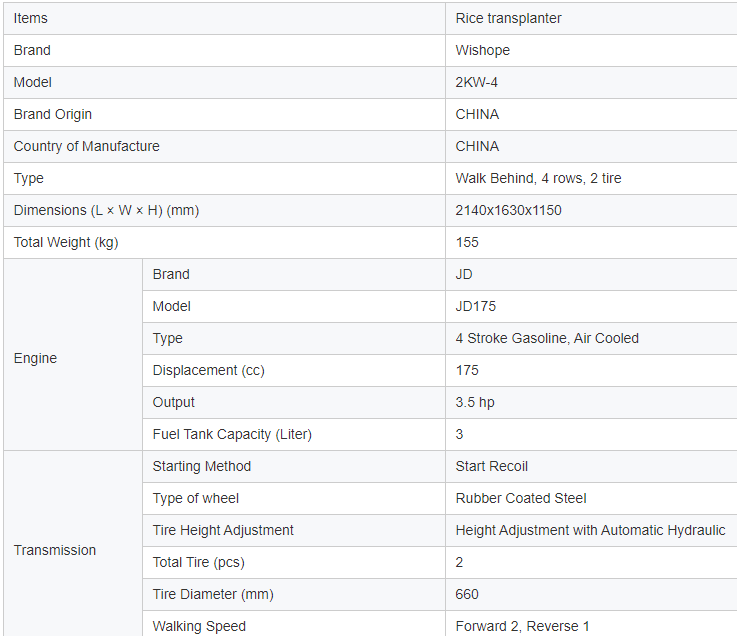Click the 'Walking Speed' label
The height and width of the screenshot is (636, 737).
pos(199,626)
